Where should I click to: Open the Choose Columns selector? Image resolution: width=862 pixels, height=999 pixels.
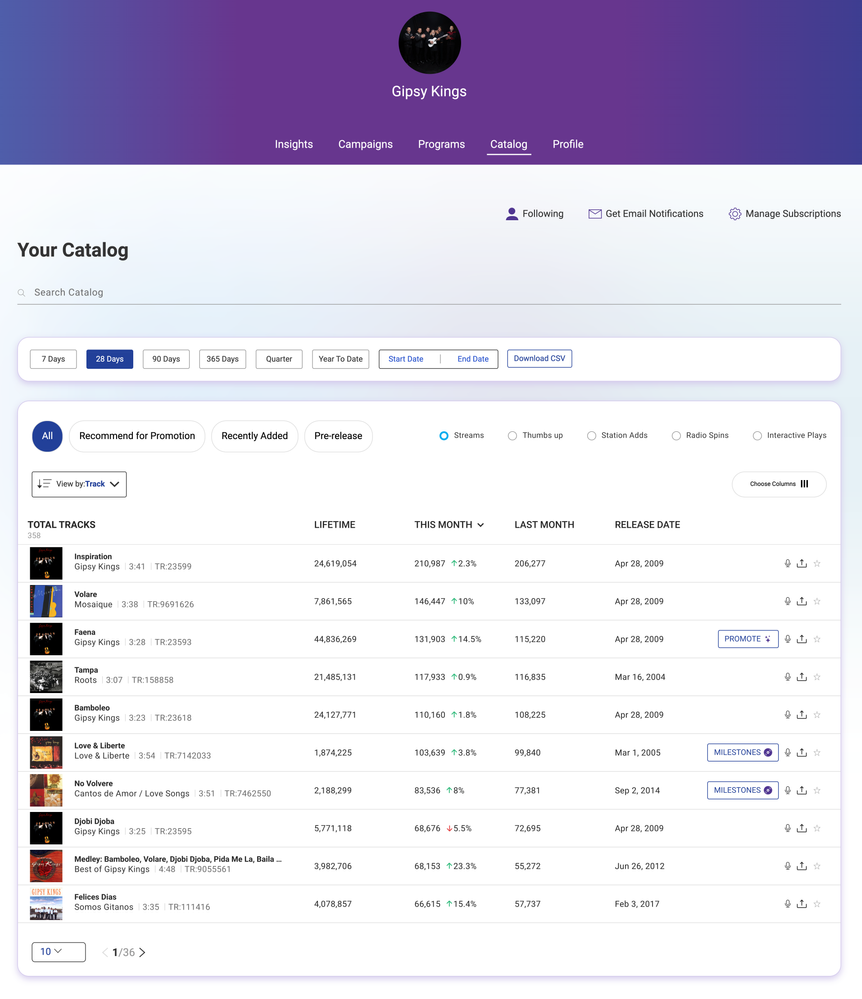coord(779,484)
